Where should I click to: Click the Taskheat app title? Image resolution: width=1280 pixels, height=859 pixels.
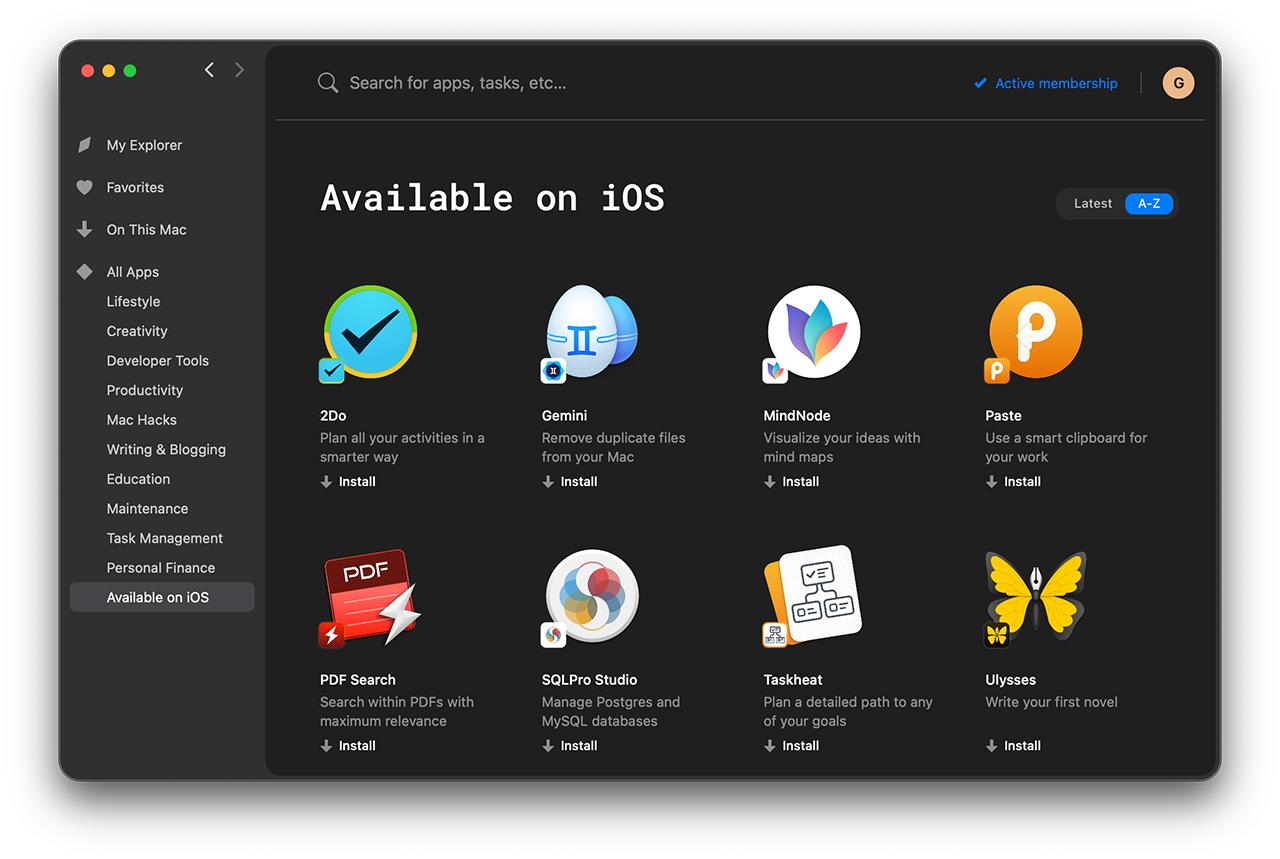click(x=794, y=680)
